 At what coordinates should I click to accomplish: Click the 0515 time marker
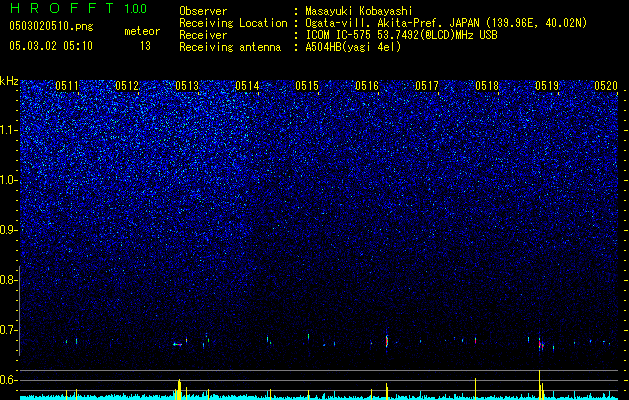click(x=307, y=86)
